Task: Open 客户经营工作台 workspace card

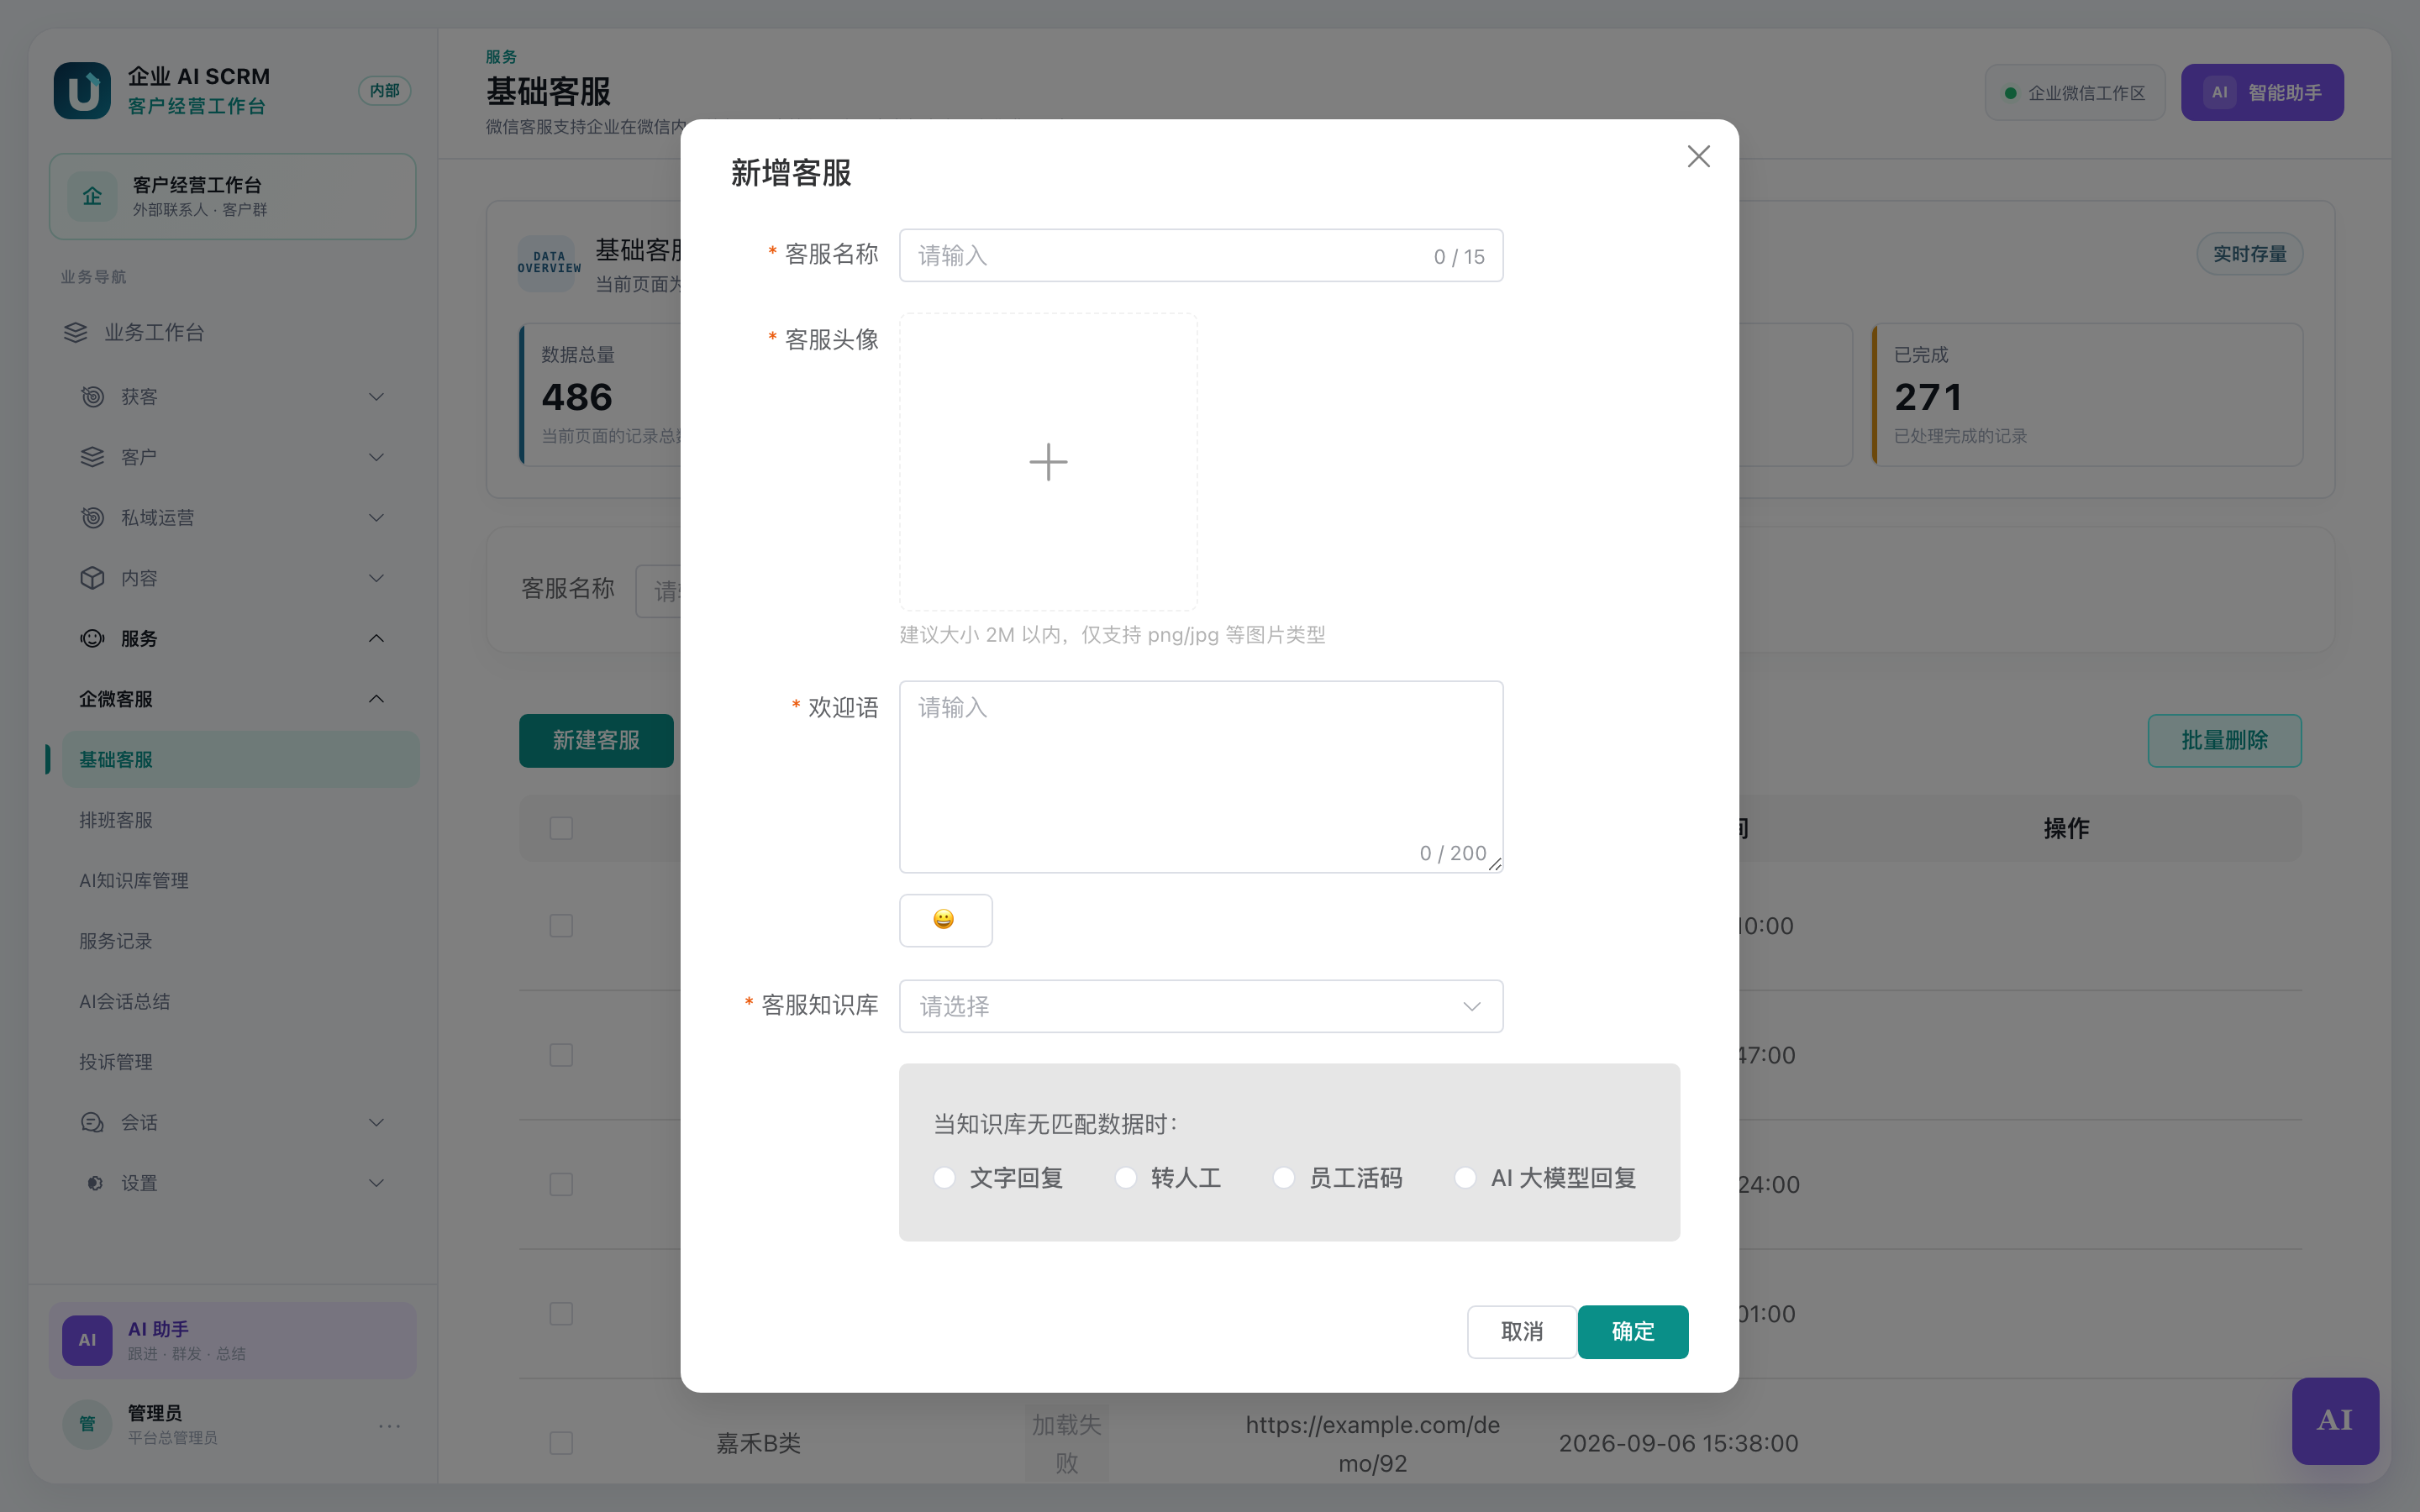Action: pos(232,196)
